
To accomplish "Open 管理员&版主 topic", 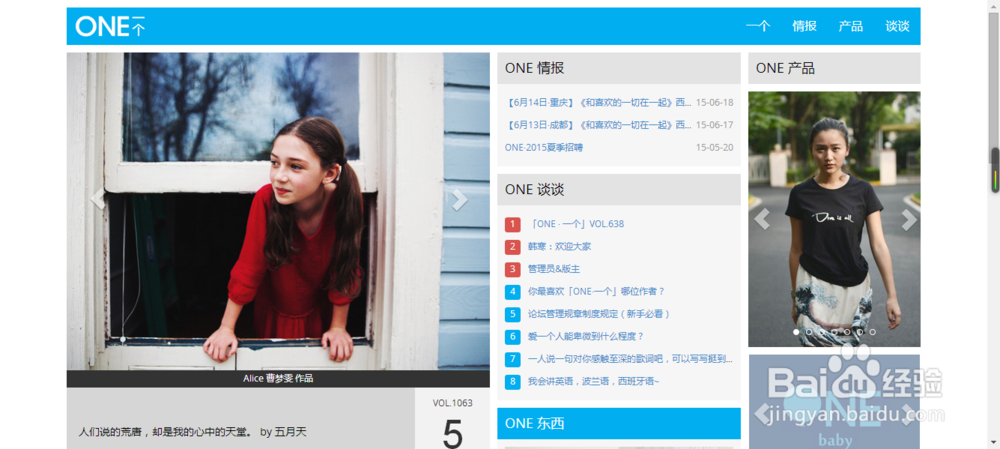I will click(554, 269).
